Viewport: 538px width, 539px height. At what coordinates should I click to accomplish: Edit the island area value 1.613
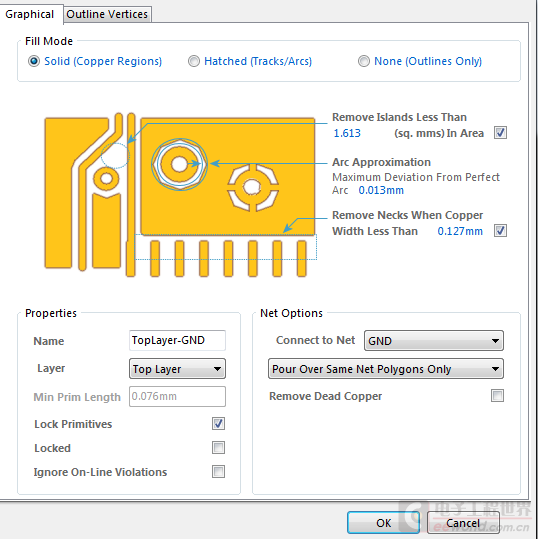tap(347, 133)
